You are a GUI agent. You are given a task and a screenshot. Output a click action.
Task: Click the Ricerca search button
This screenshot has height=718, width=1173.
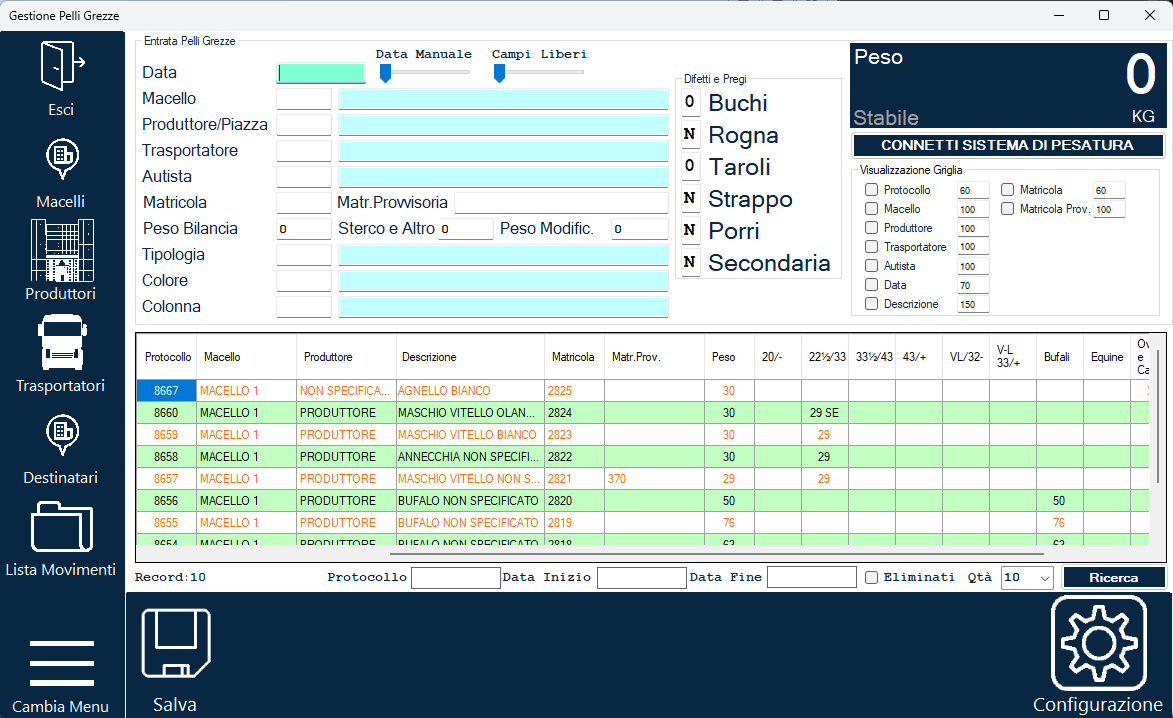pyautogui.click(x=1114, y=577)
